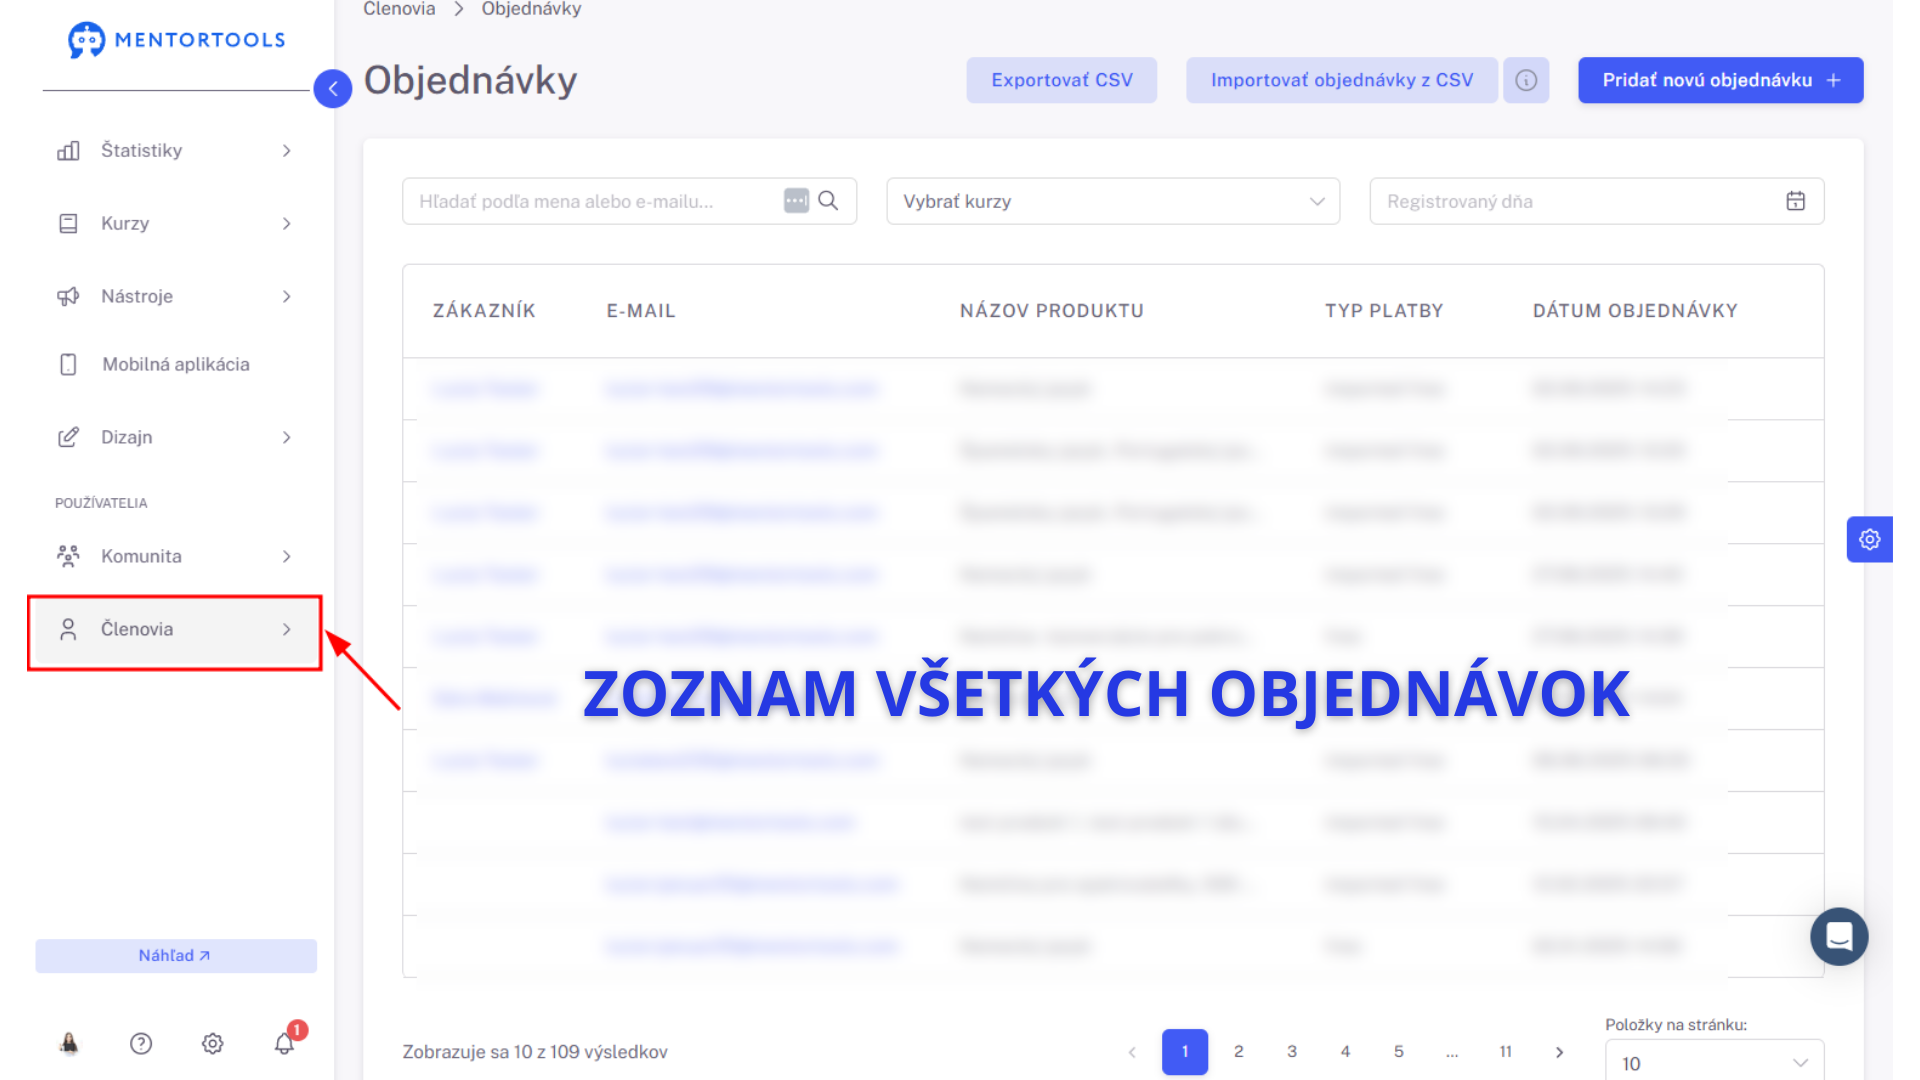This screenshot has height=1080, width=1920.
Task: Collapse the sidebar with blue arrow
Action: tap(333, 89)
